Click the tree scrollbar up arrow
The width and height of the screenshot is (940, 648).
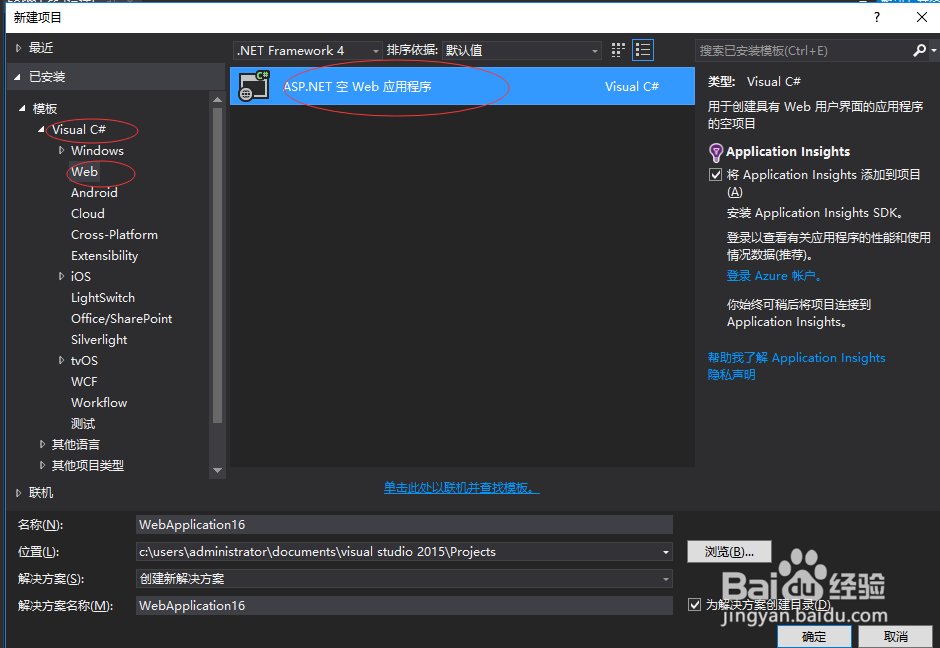[217, 100]
